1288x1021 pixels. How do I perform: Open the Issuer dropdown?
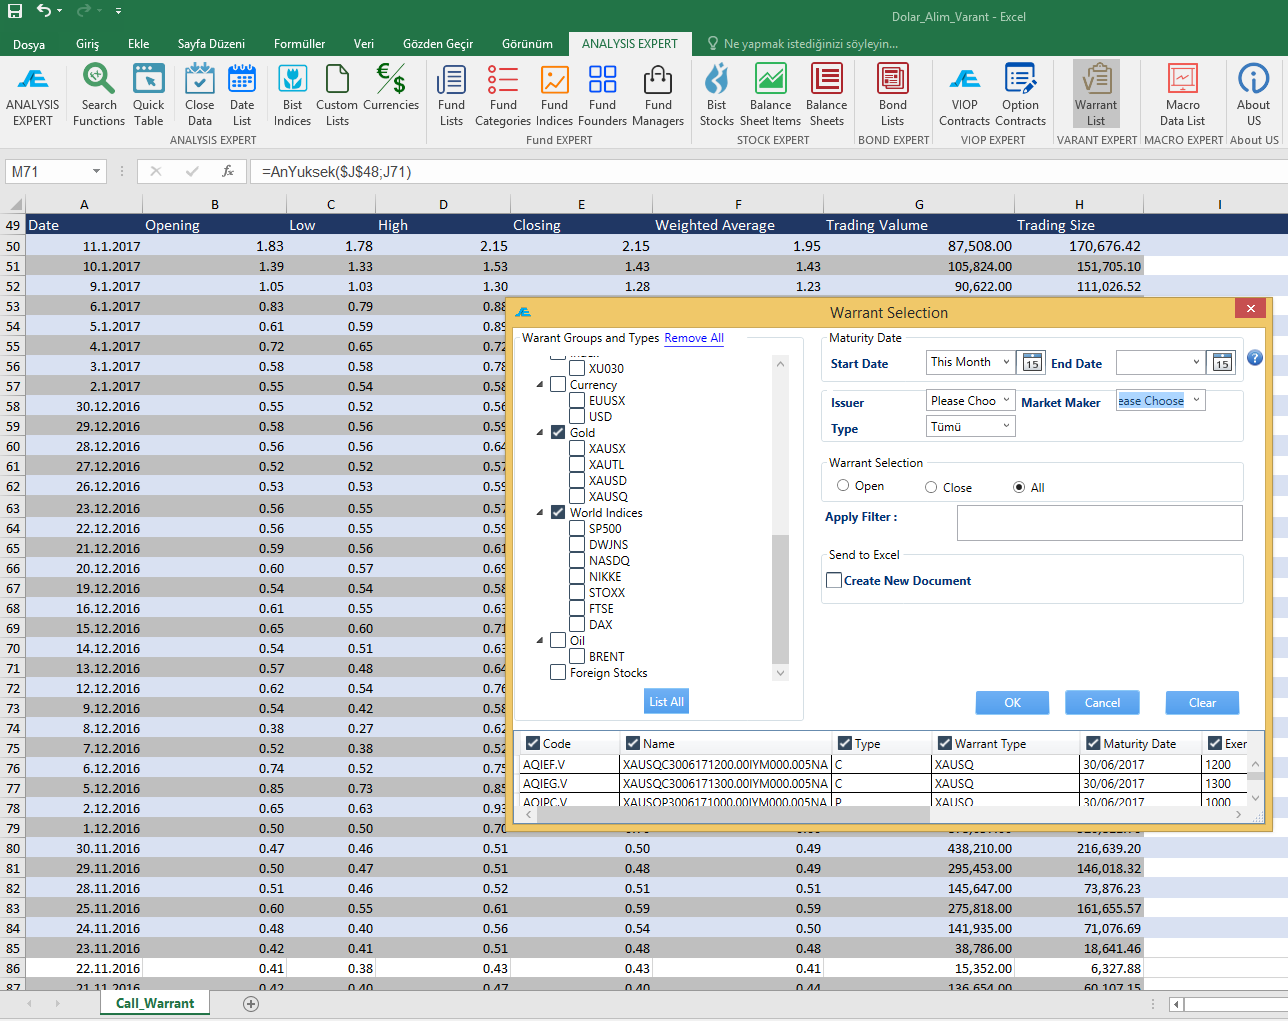(x=1007, y=400)
